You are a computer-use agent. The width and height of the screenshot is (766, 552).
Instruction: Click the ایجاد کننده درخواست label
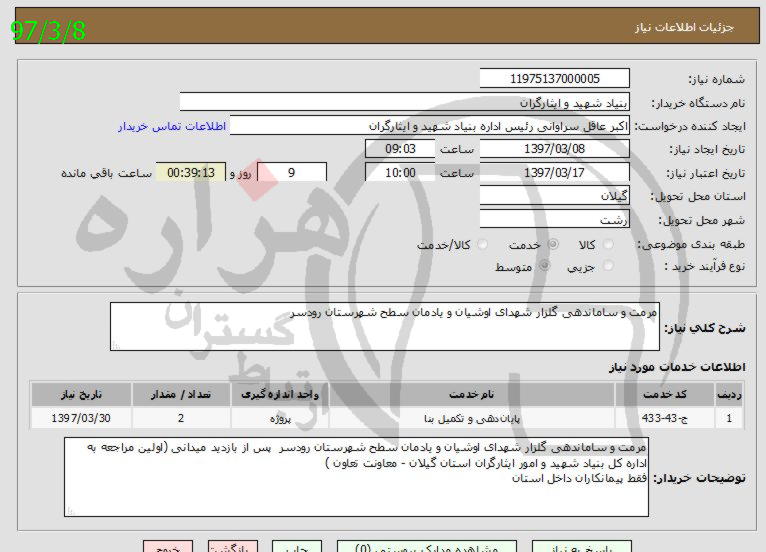pyautogui.click(x=690, y=127)
